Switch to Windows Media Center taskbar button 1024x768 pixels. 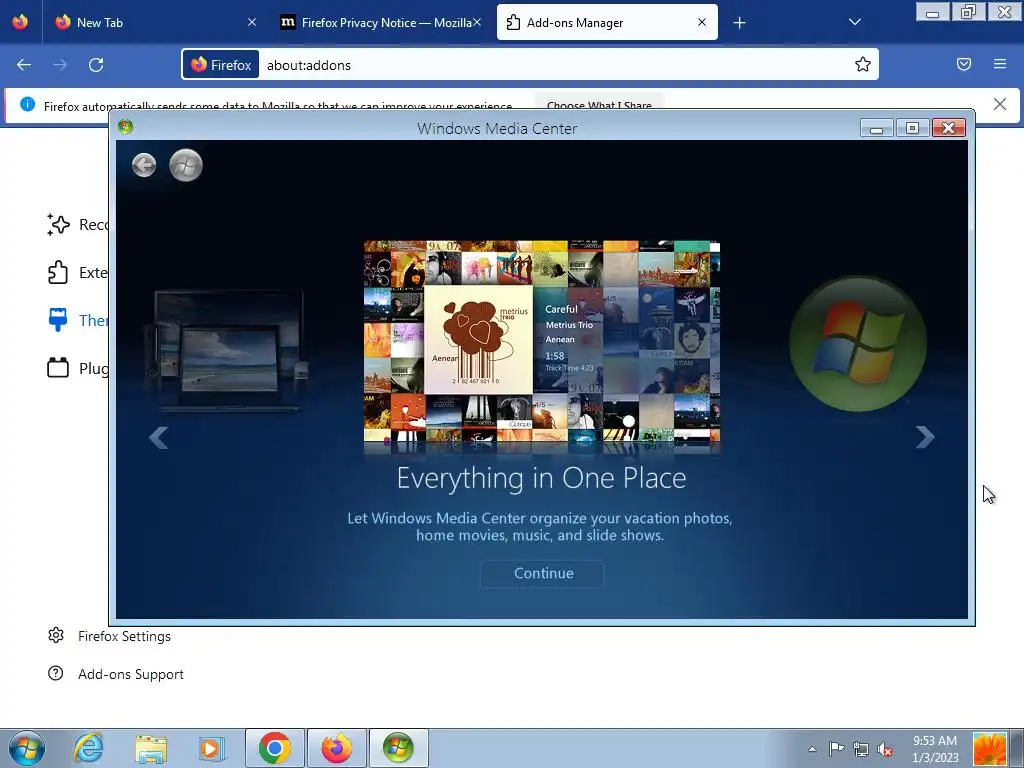[x=398, y=748]
